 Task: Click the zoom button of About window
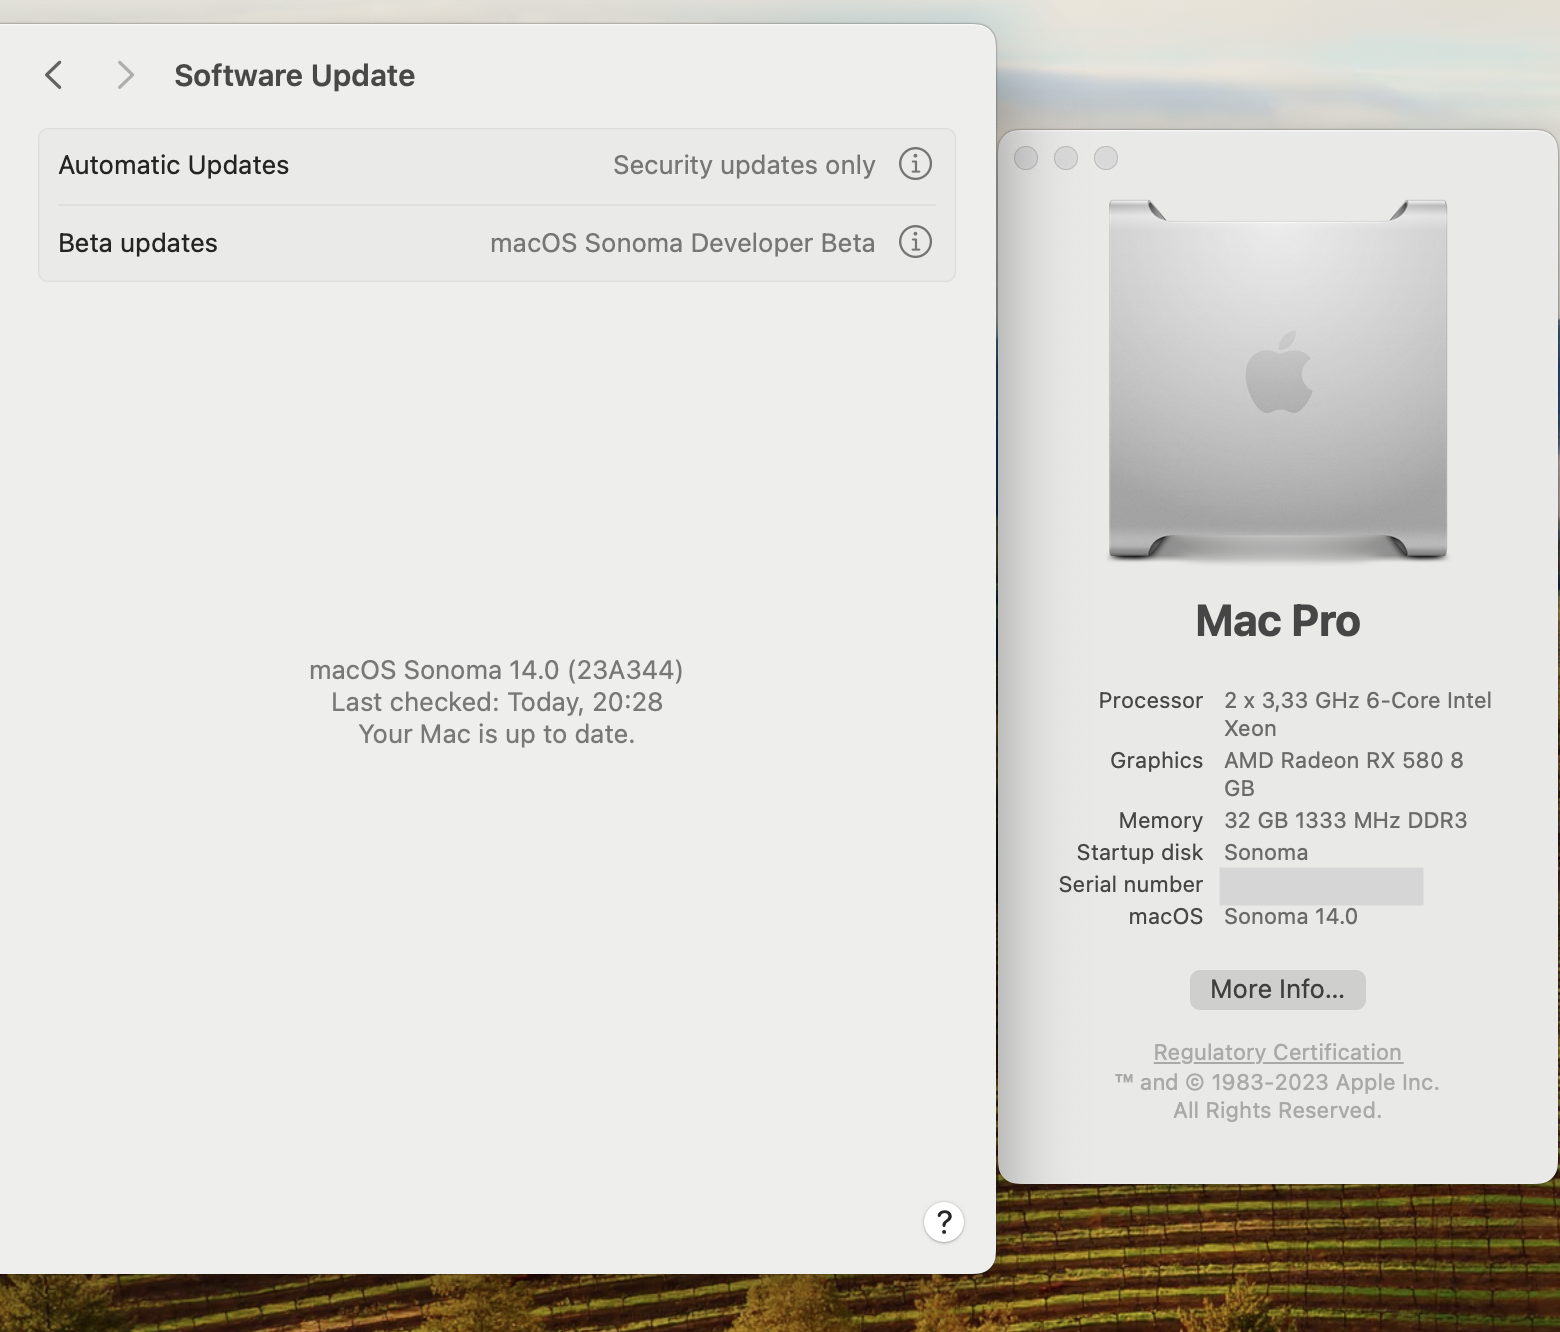tap(1106, 158)
